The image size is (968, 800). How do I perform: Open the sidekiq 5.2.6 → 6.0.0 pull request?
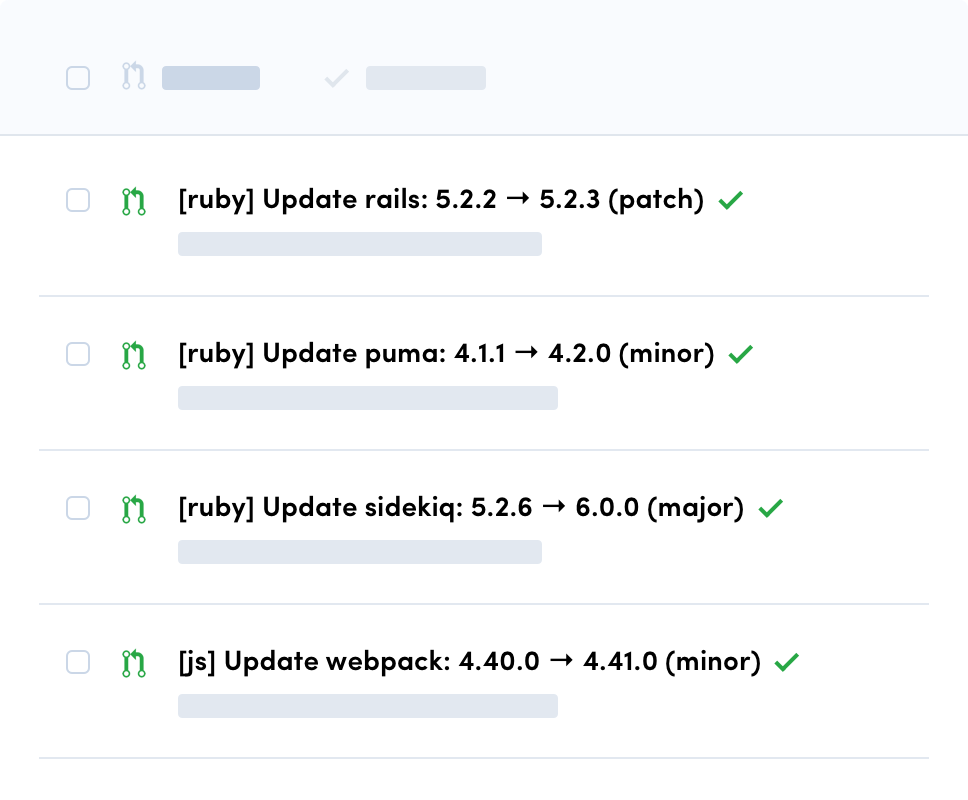(x=460, y=508)
